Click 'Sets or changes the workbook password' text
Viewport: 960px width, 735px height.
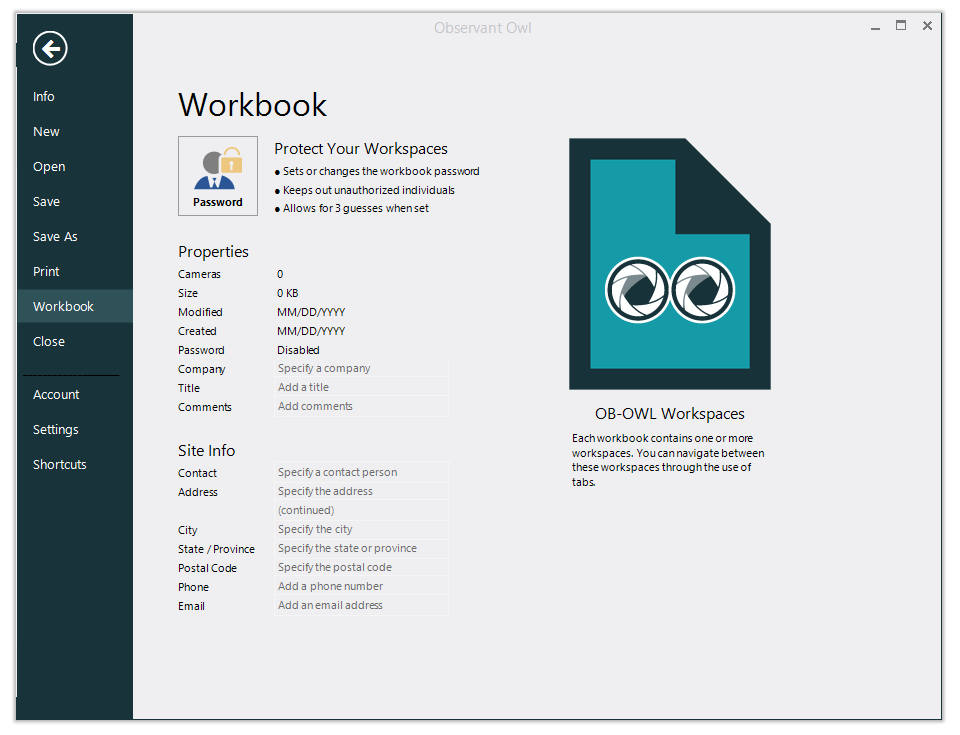(x=381, y=172)
